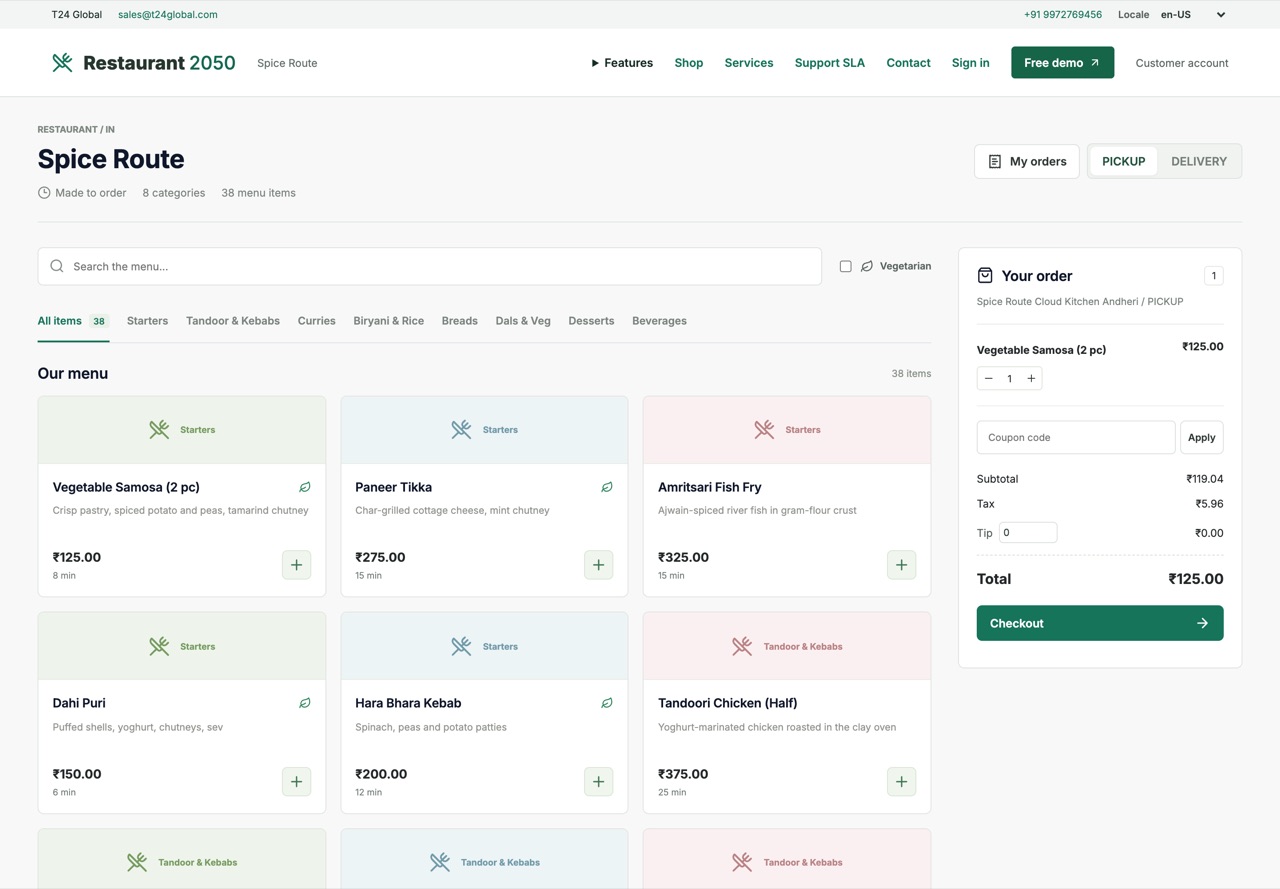Image resolution: width=1280 pixels, height=889 pixels.
Task: Open the Beverages category tab
Action: [659, 321]
